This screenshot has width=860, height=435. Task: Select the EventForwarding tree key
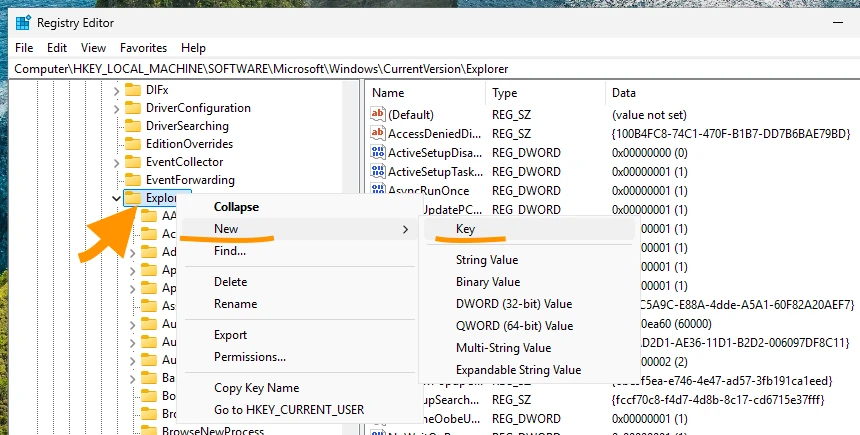190,180
